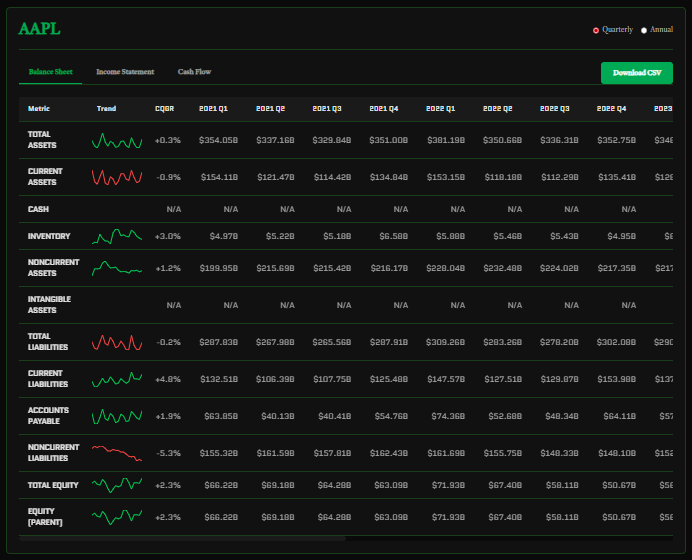Click the EQUITY (PARENT) row label
The width and height of the screenshot is (692, 560).
coord(45,517)
